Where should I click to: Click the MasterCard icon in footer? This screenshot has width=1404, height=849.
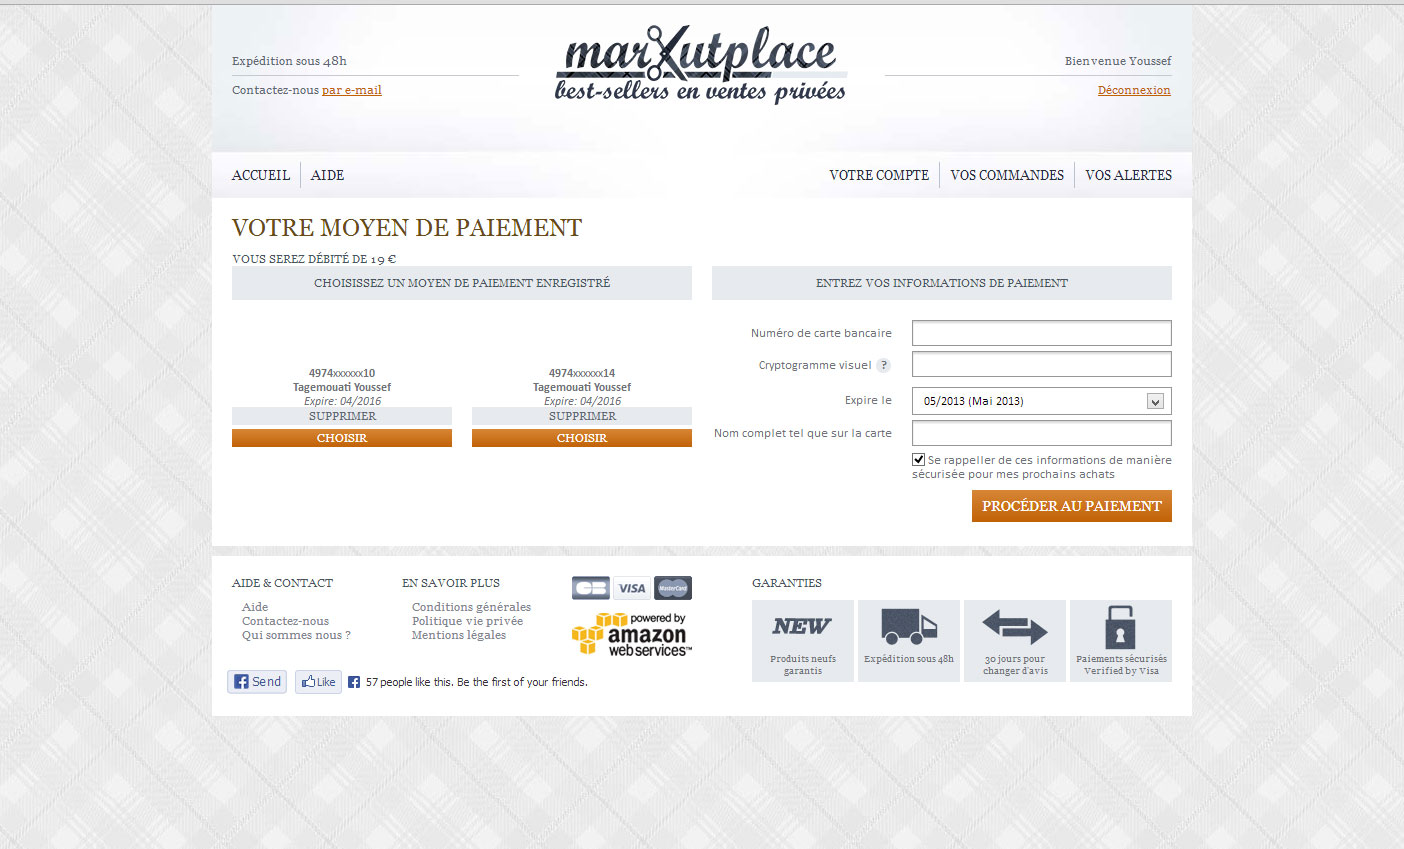point(673,588)
